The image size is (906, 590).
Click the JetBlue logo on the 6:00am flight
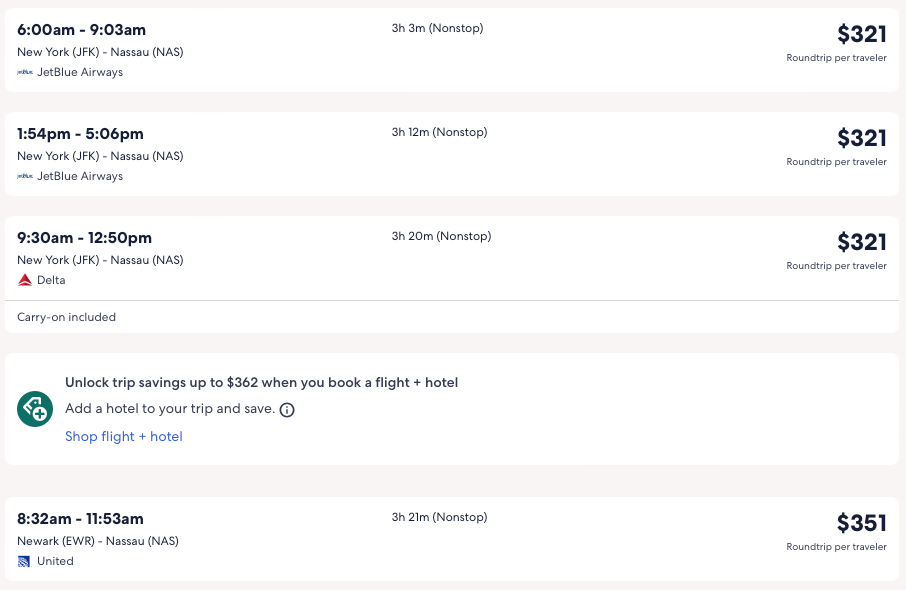click(x=25, y=73)
